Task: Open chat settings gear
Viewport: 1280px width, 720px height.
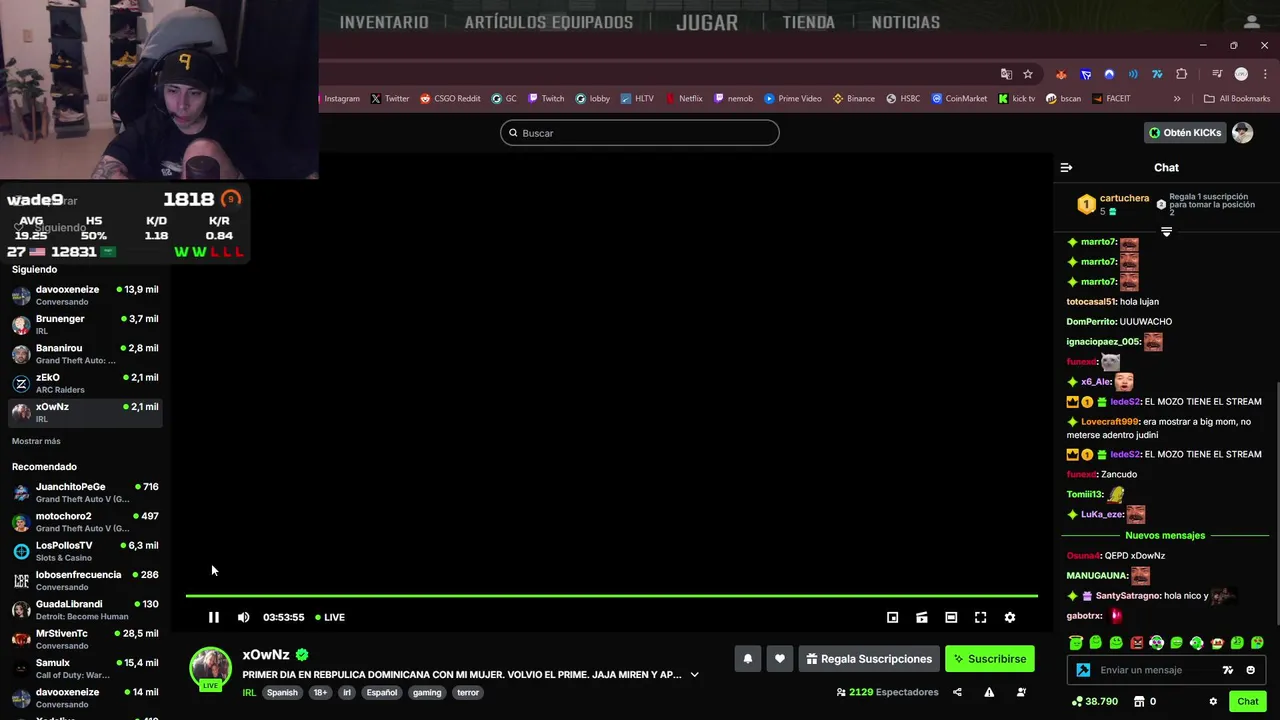Action: pyautogui.click(x=1213, y=702)
